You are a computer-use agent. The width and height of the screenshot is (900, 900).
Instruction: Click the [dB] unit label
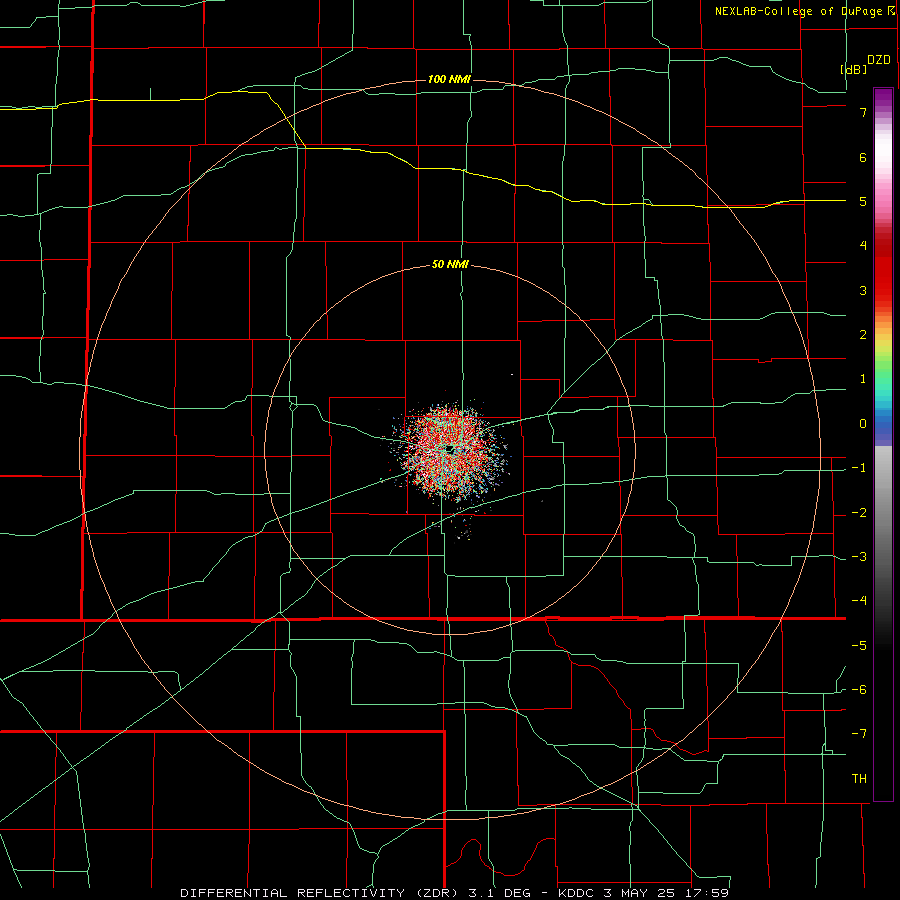click(x=854, y=69)
